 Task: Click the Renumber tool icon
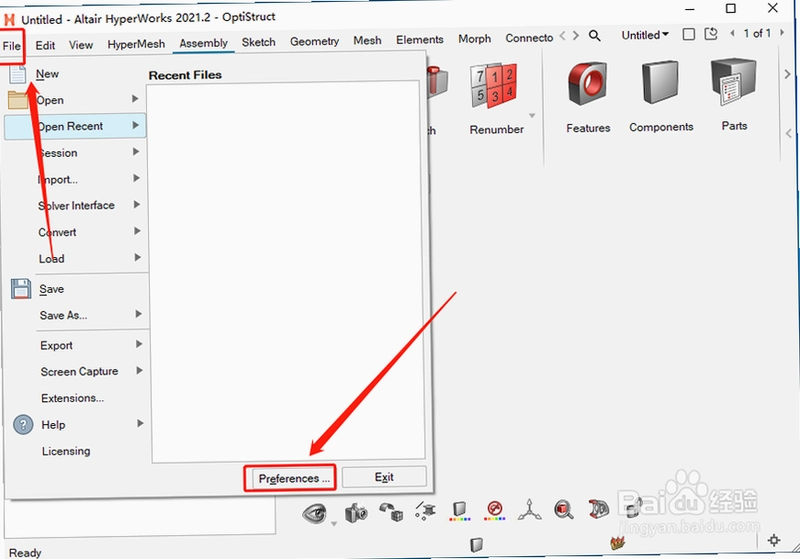click(x=494, y=86)
